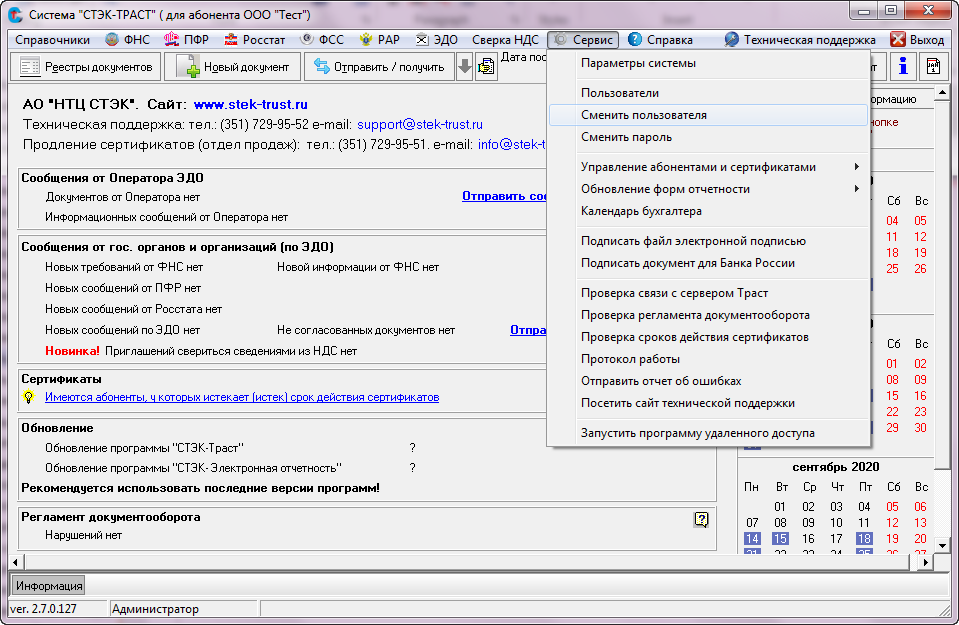
Task: Click the support@stek-trust.ru email link
Action: pyautogui.click(x=420, y=125)
